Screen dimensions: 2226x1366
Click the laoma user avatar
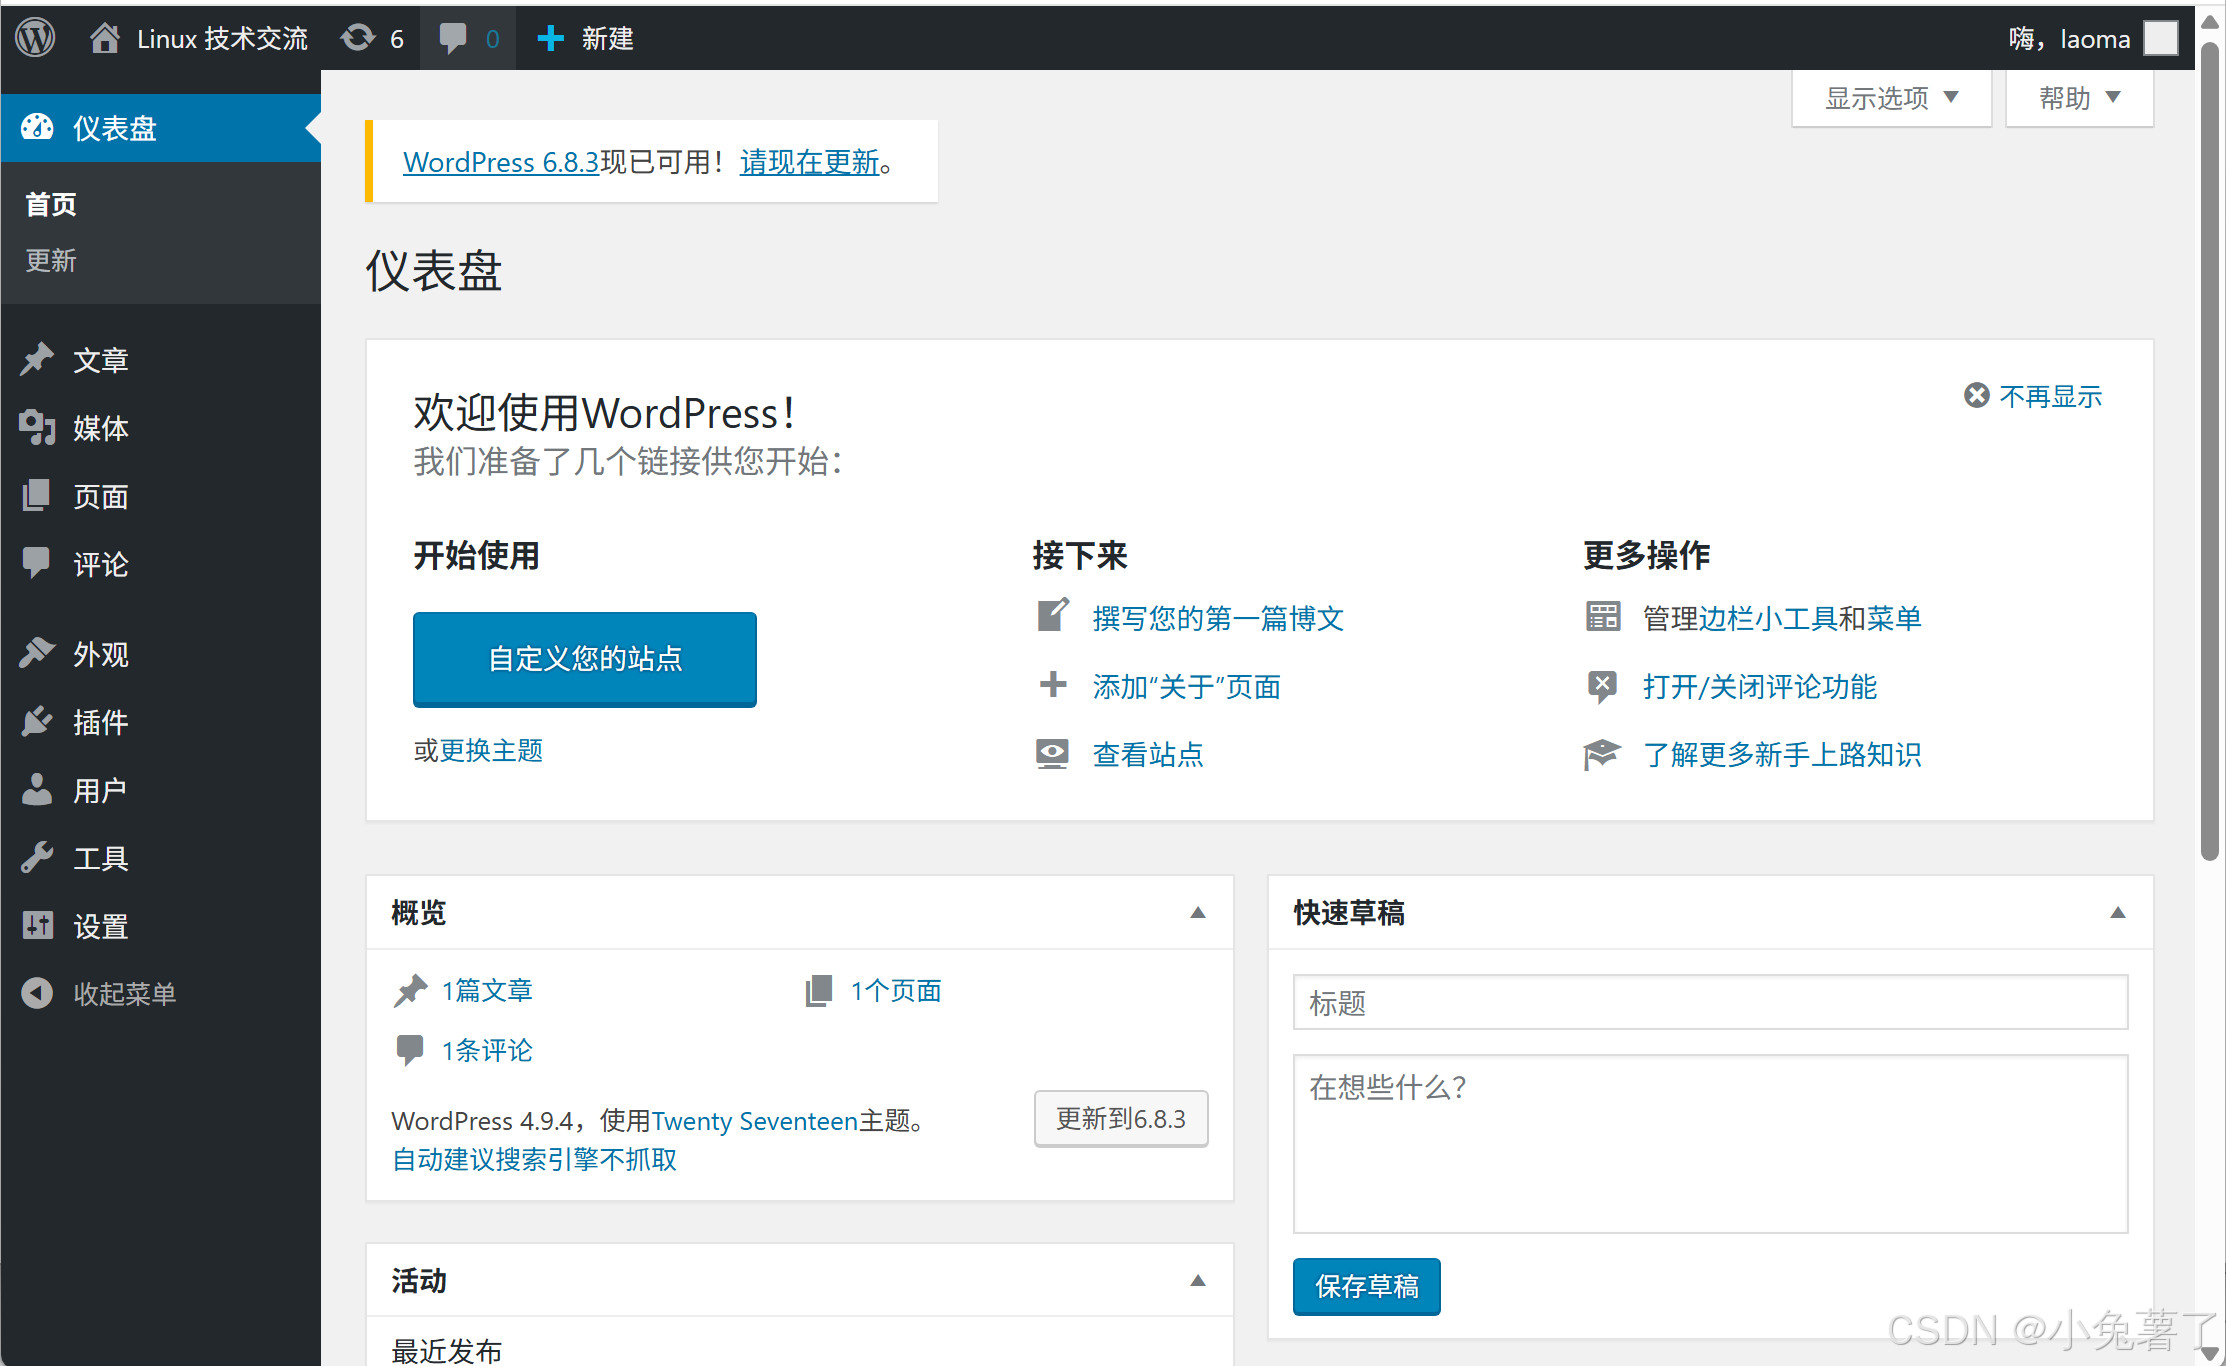(2160, 38)
